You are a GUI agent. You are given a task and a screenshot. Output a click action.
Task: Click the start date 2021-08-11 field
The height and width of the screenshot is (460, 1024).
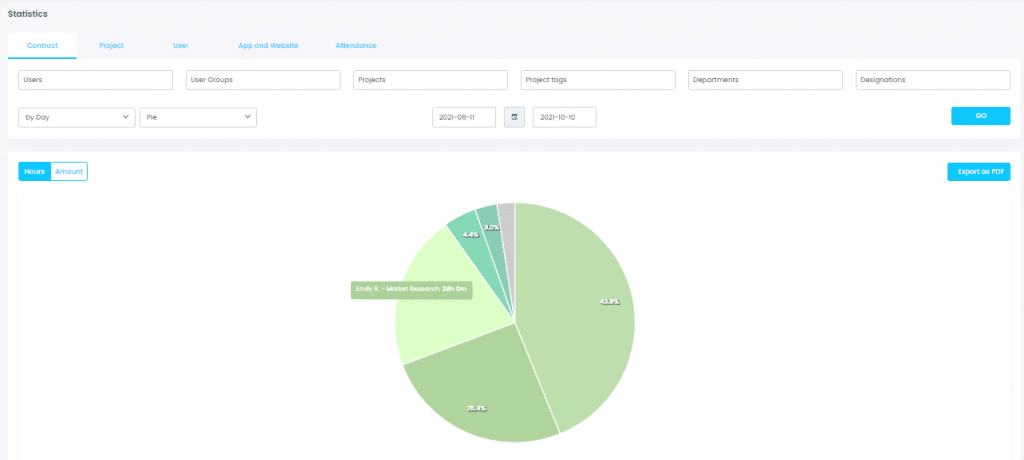click(x=464, y=118)
